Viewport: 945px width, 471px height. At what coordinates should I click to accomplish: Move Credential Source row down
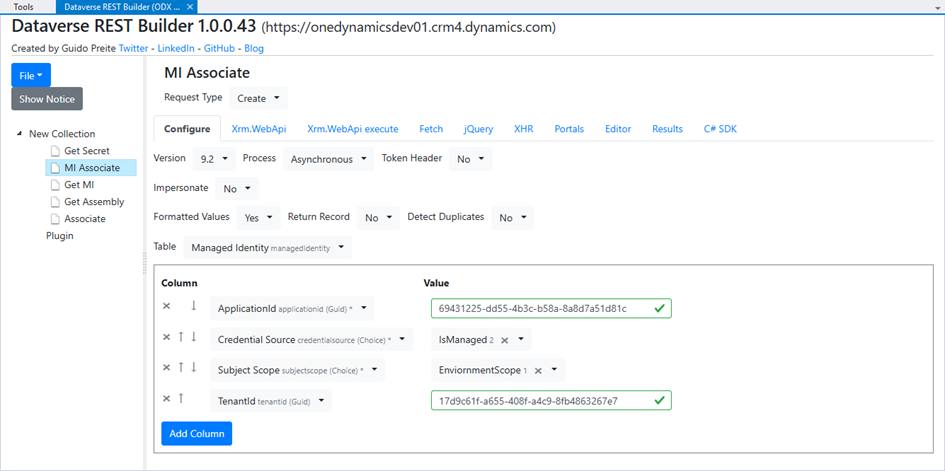pos(193,337)
